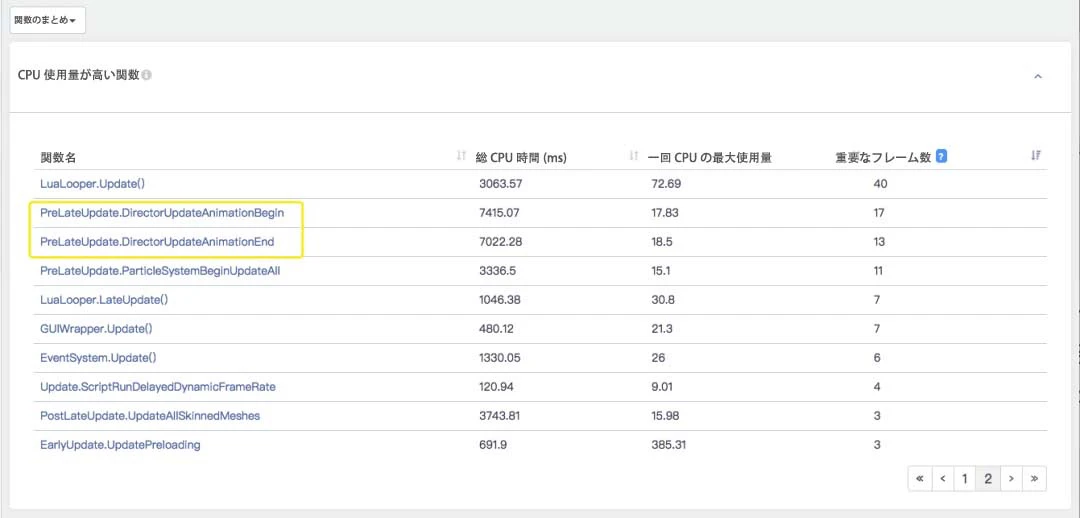The width and height of the screenshot is (1080, 518).
Task: Click max CPU usage value 30.8
Action: coord(663,300)
